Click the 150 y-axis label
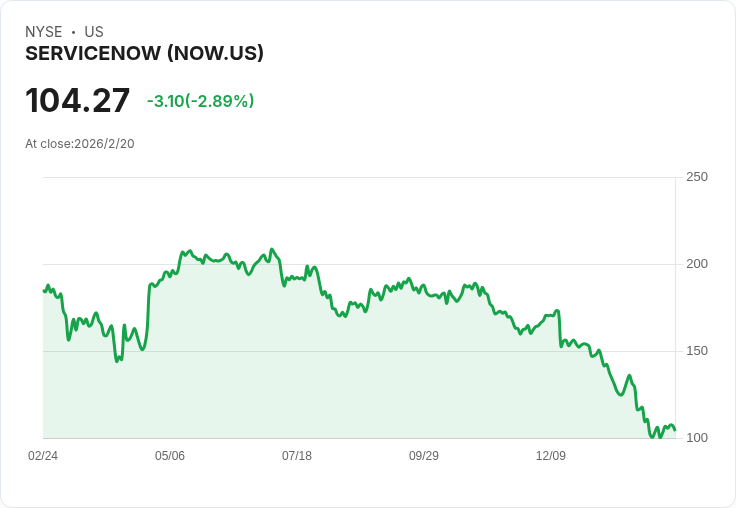 pos(697,351)
